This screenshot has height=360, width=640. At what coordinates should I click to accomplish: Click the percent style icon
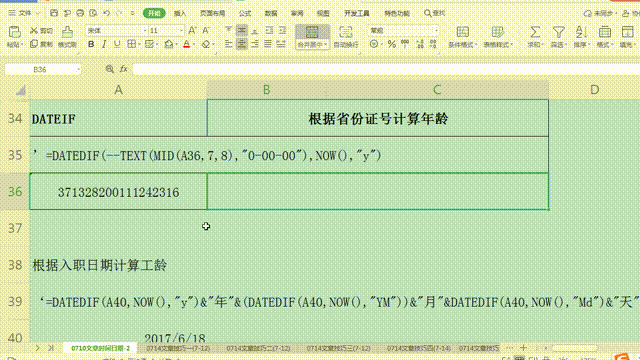point(392,44)
